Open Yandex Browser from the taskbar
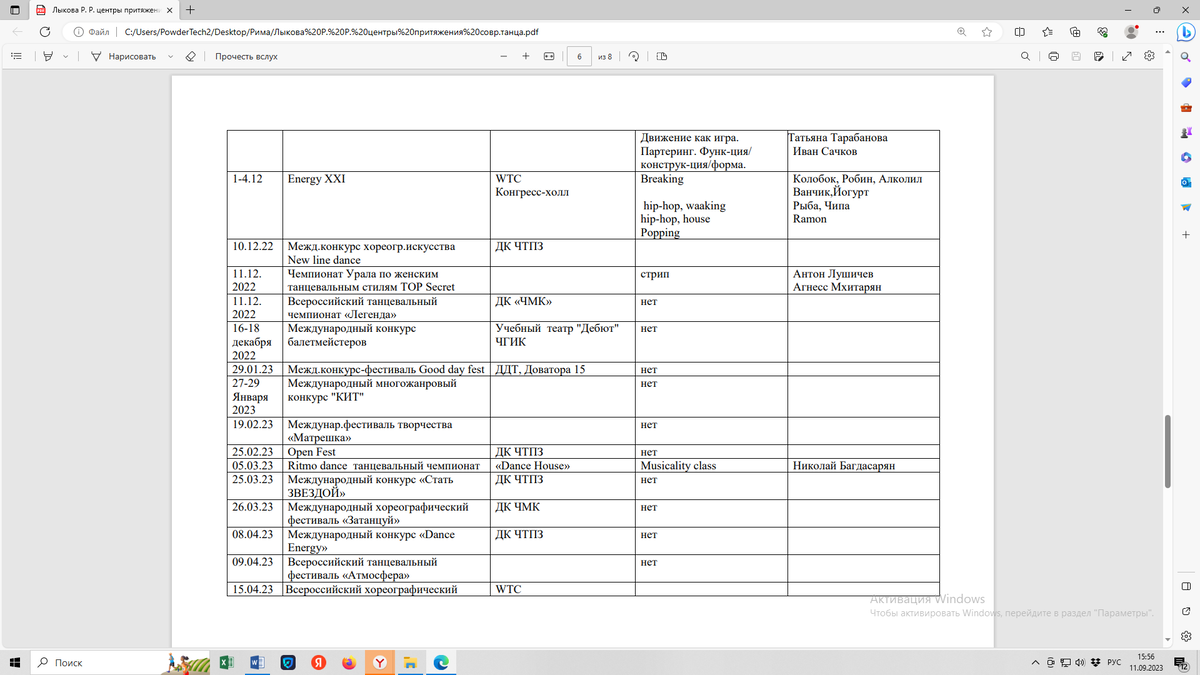This screenshot has height=675, width=1200. [x=380, y=662]
